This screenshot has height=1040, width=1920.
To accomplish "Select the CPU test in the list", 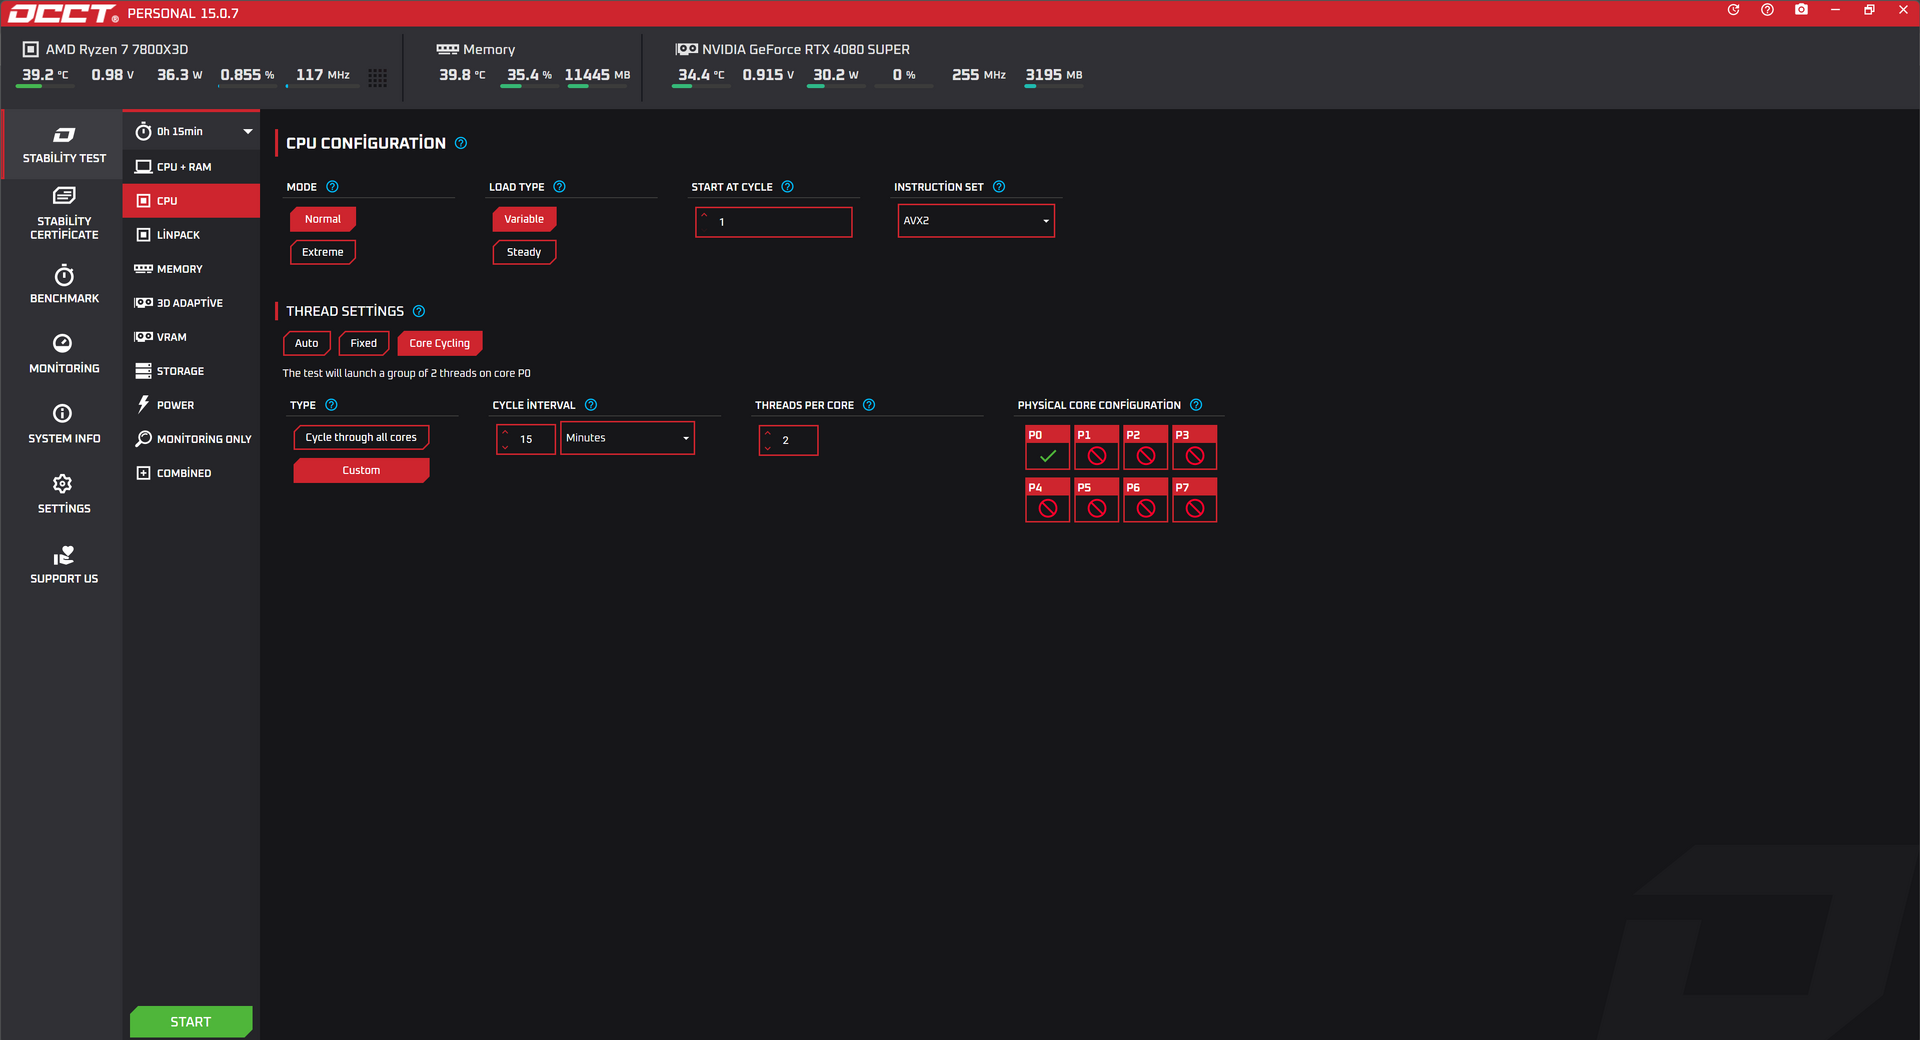I will pyautogui.click(x=191, y=201).
